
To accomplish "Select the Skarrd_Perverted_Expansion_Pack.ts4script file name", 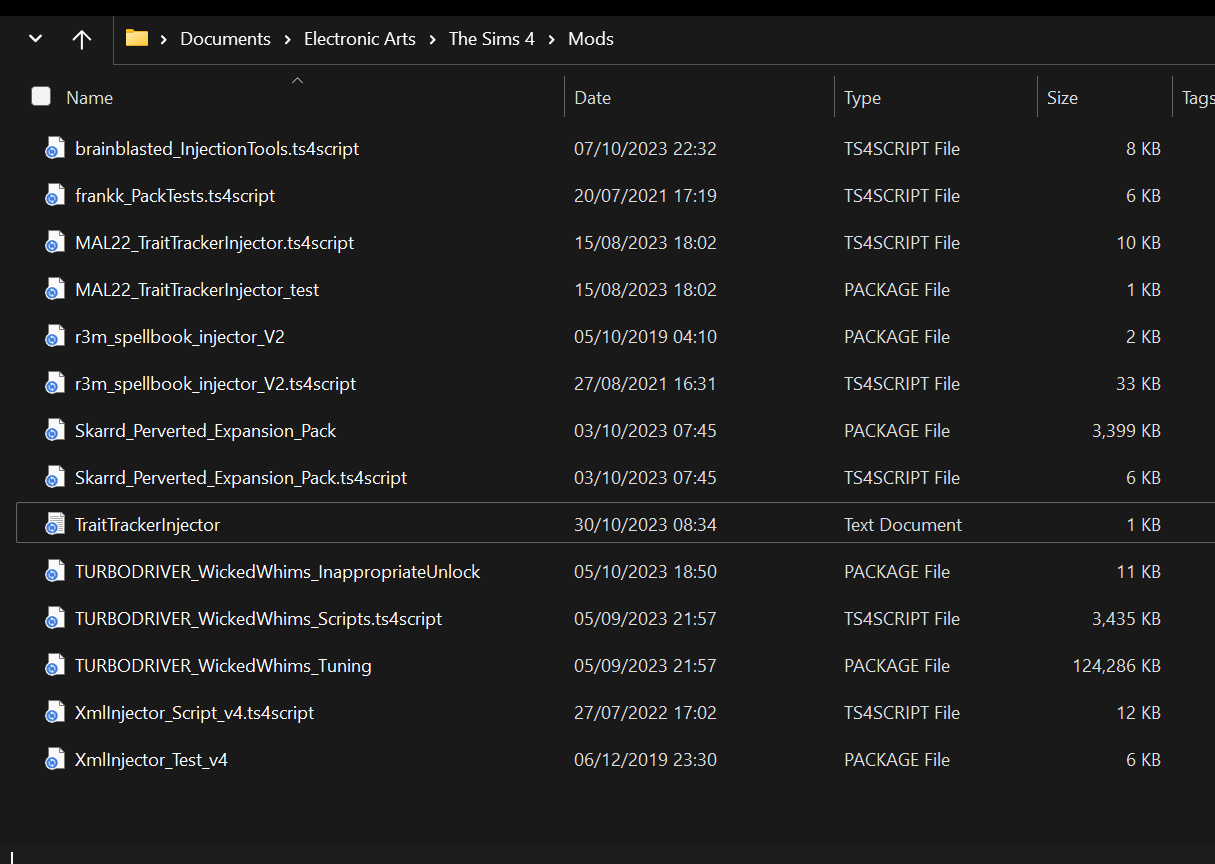I will (x=241, y=478).
